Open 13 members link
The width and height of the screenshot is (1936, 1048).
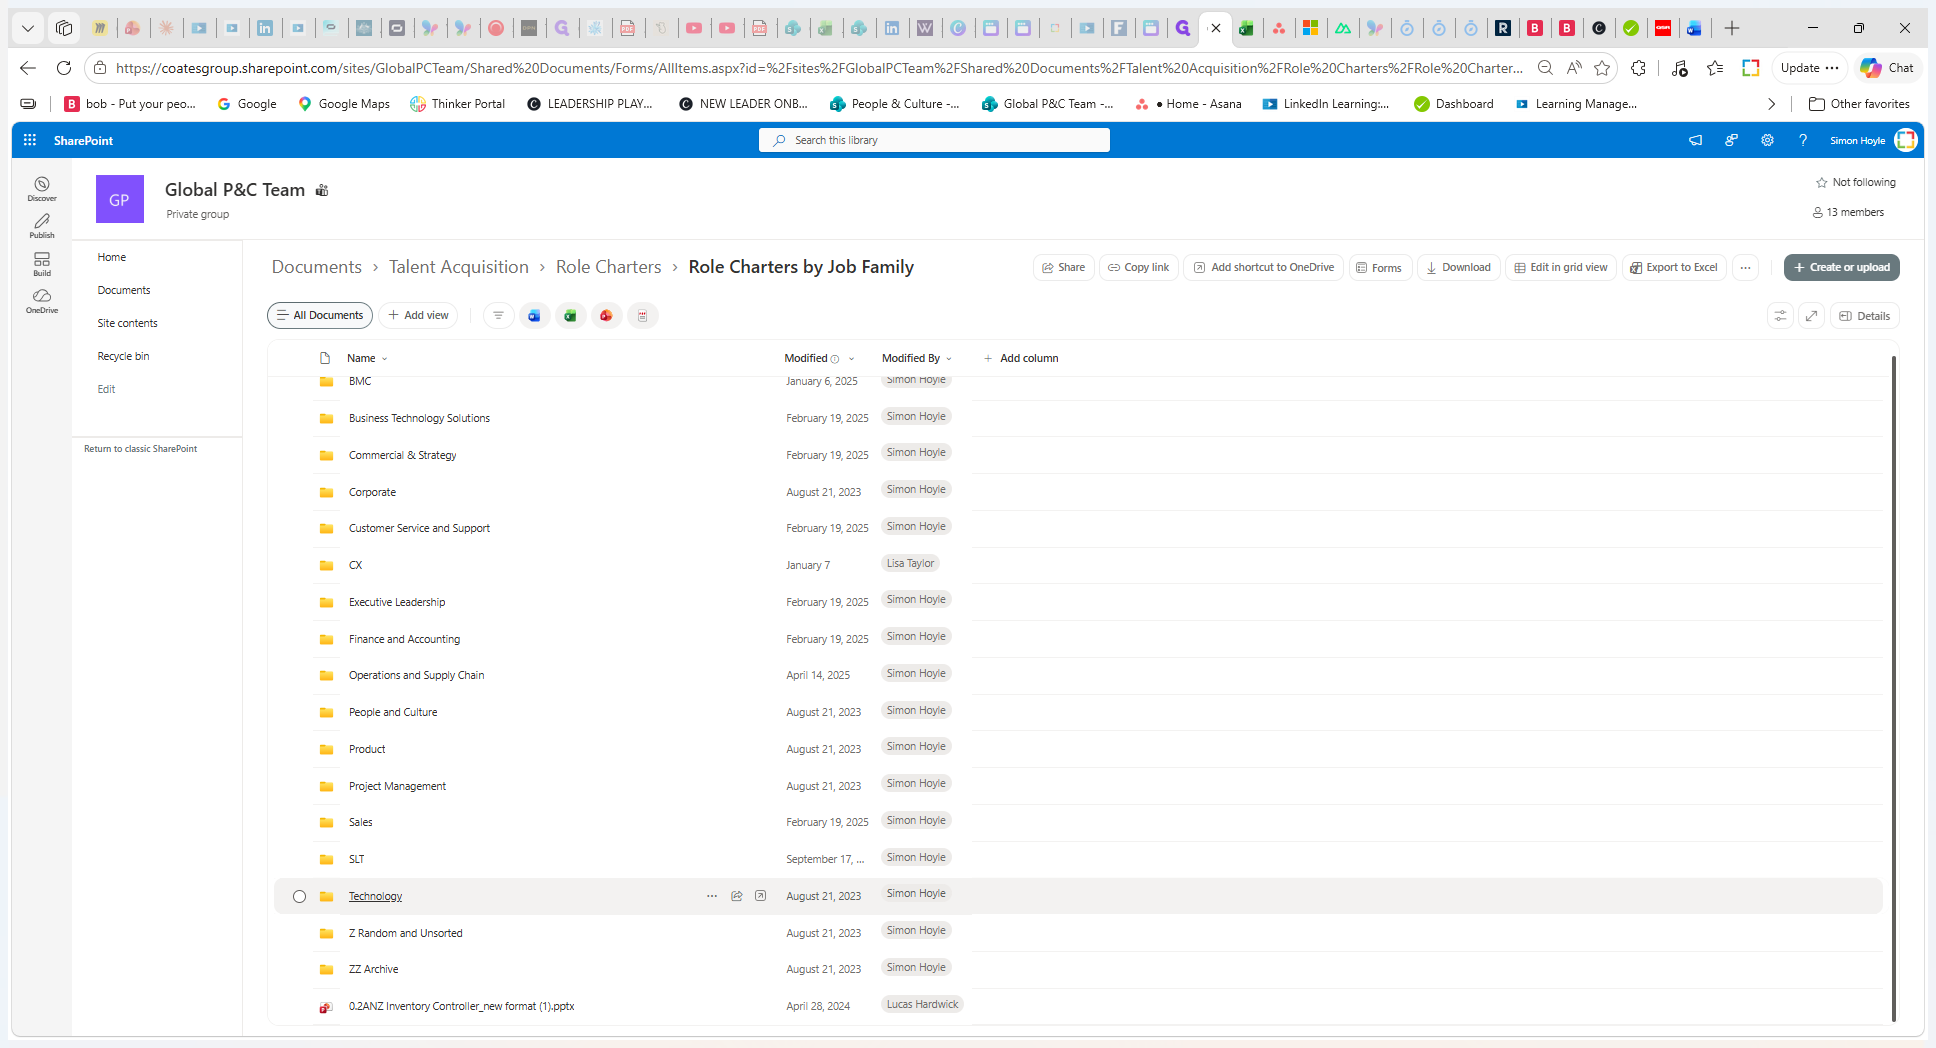click(1848, 212)
